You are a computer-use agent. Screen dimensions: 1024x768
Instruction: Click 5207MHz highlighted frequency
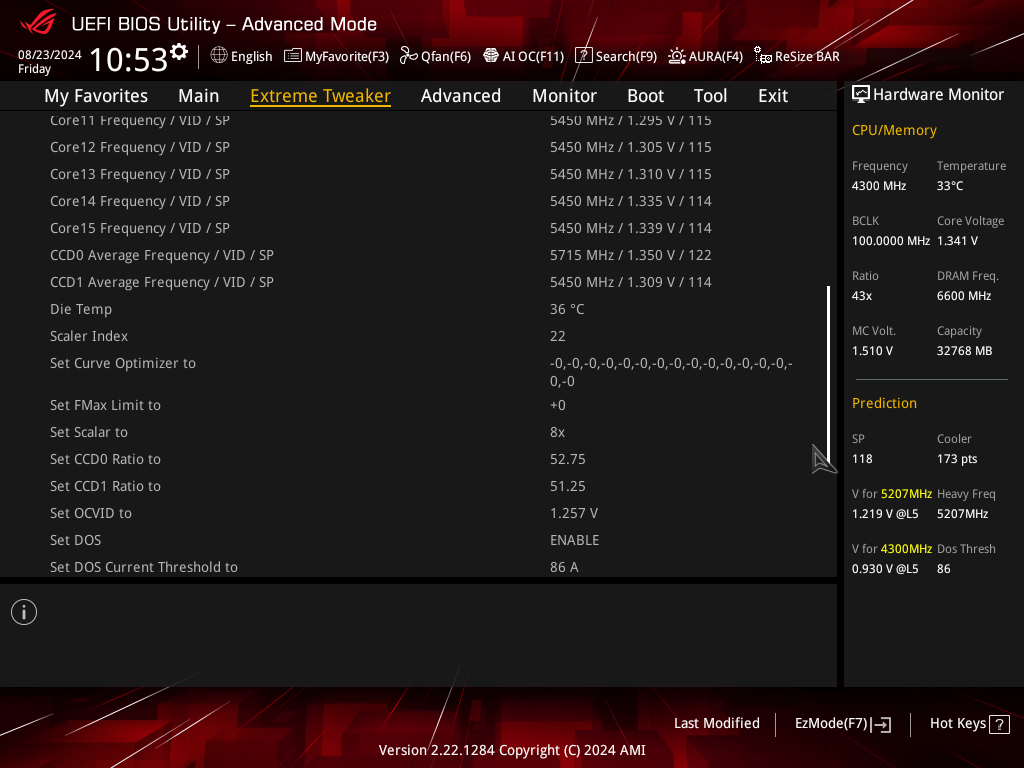pos(906,494)
